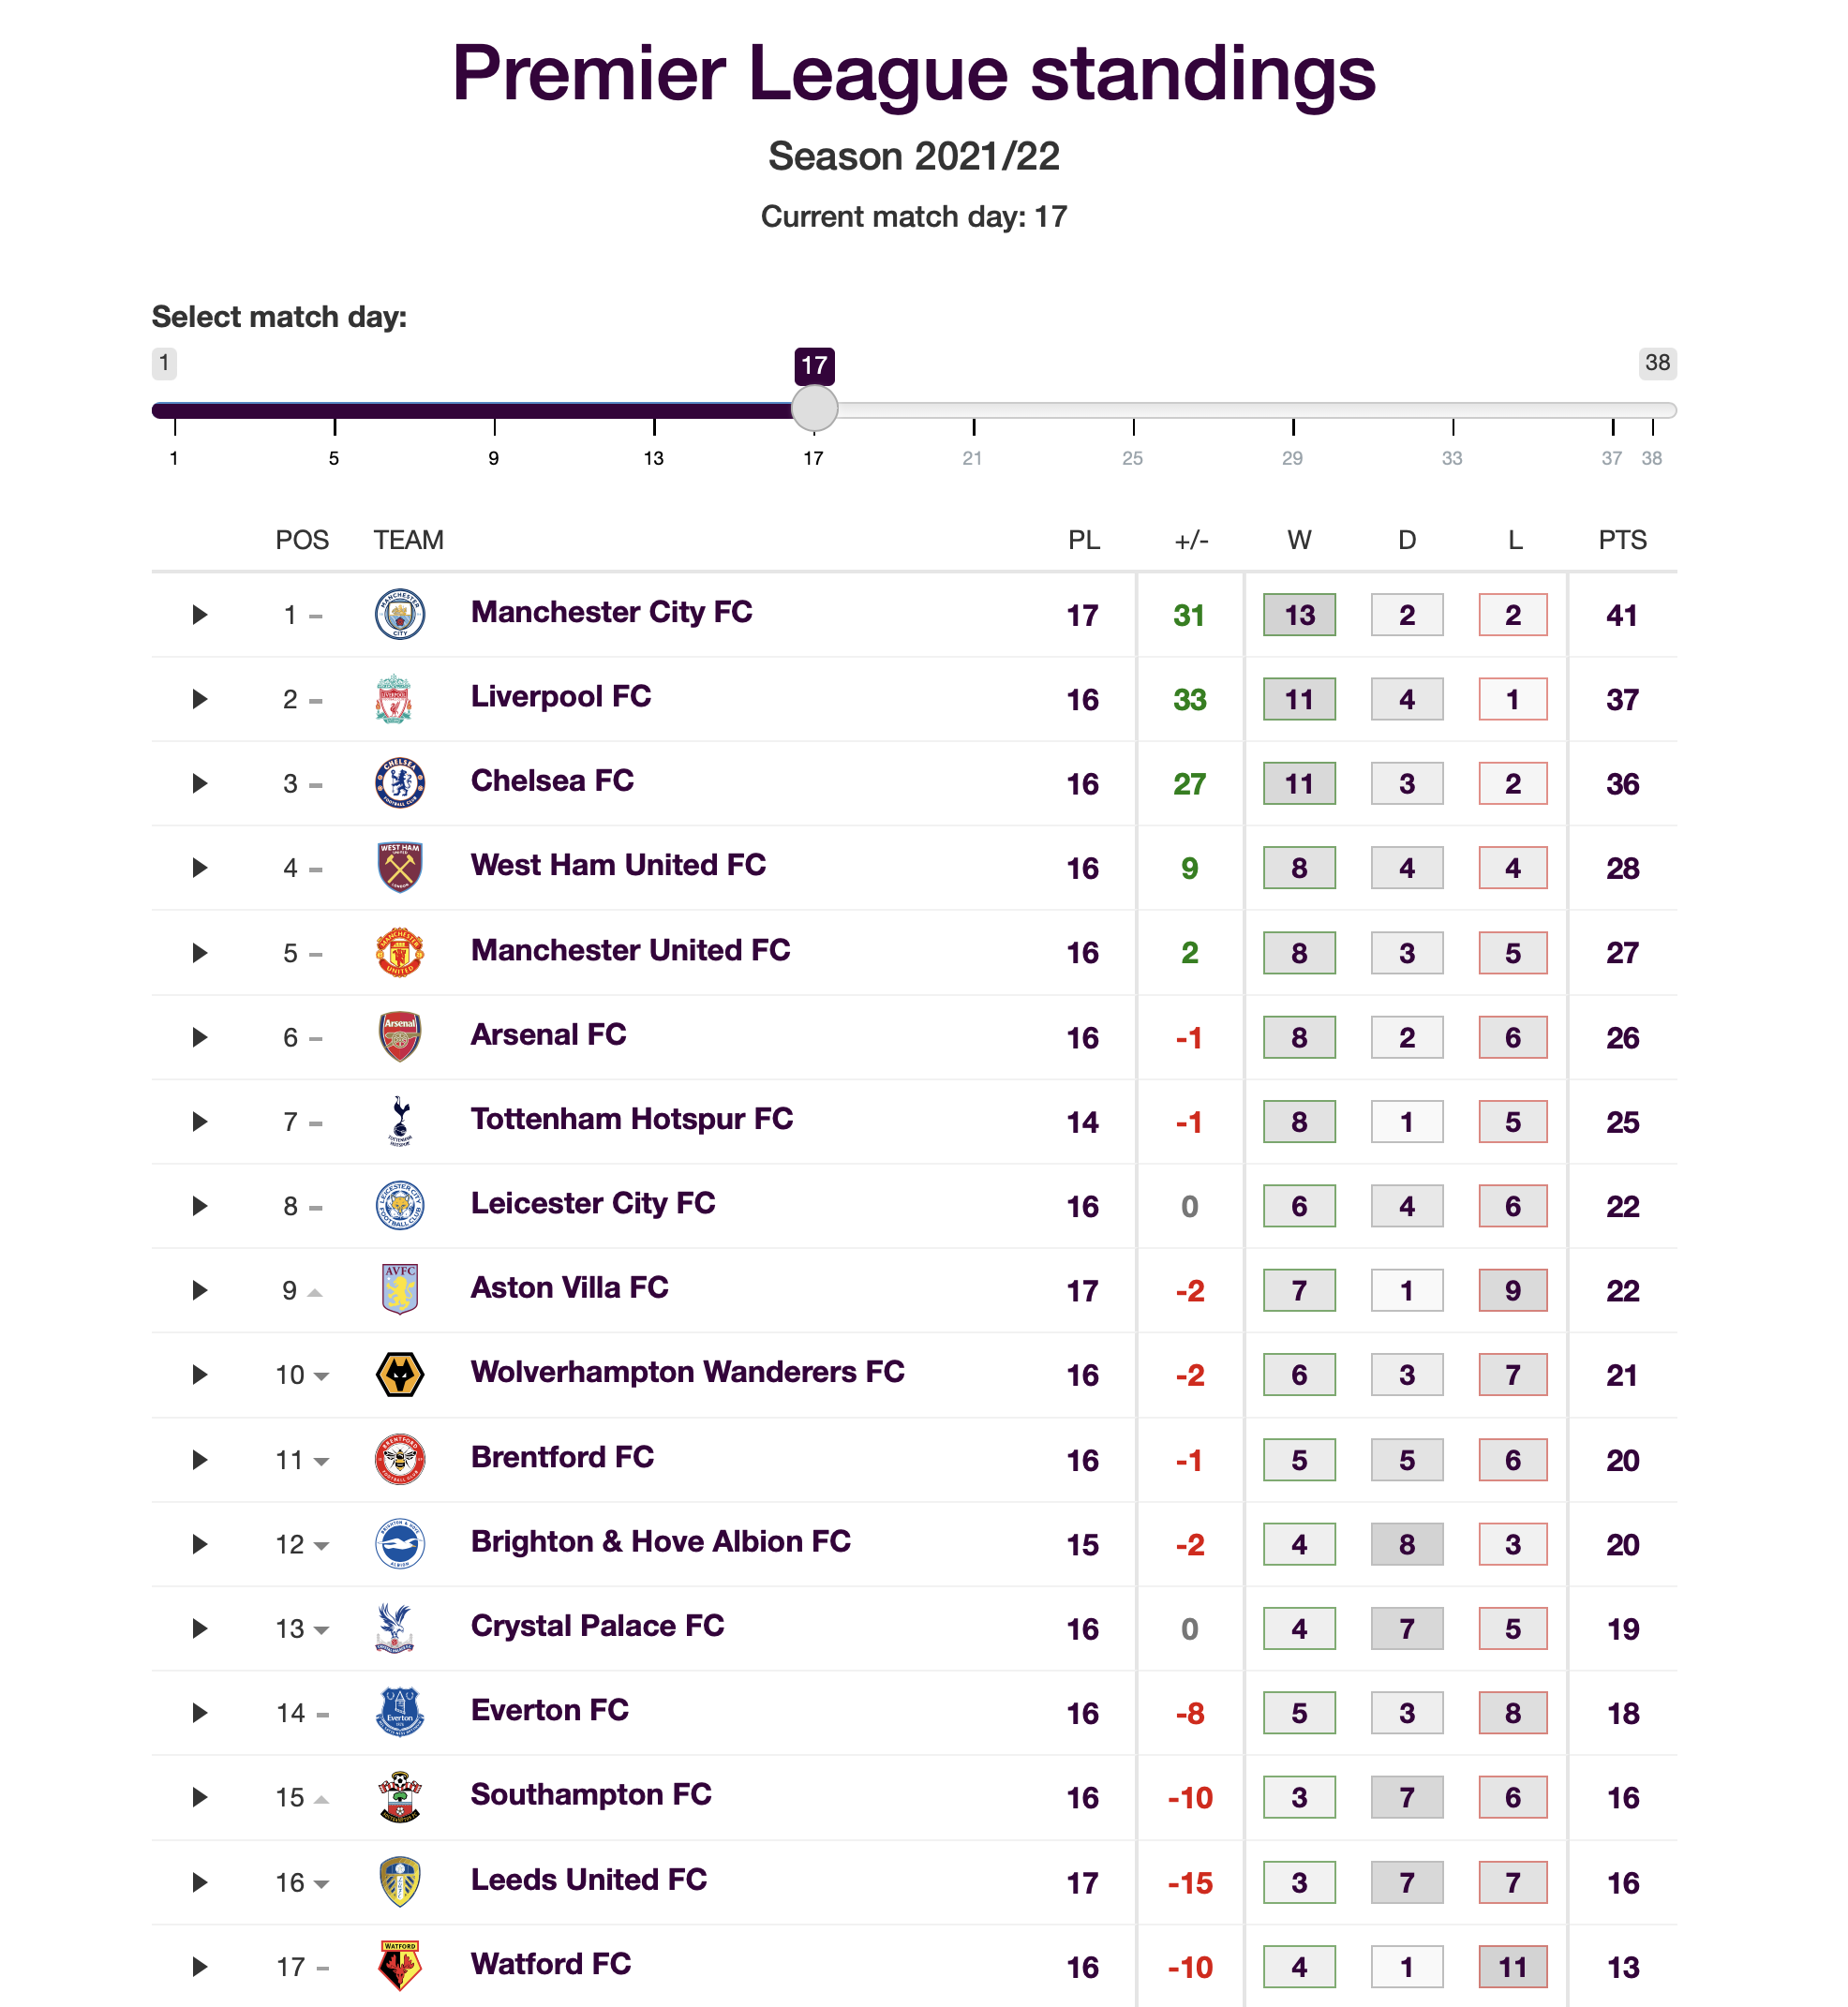
Task: Expand the West Ham United row details
Action: click(198, 868)
